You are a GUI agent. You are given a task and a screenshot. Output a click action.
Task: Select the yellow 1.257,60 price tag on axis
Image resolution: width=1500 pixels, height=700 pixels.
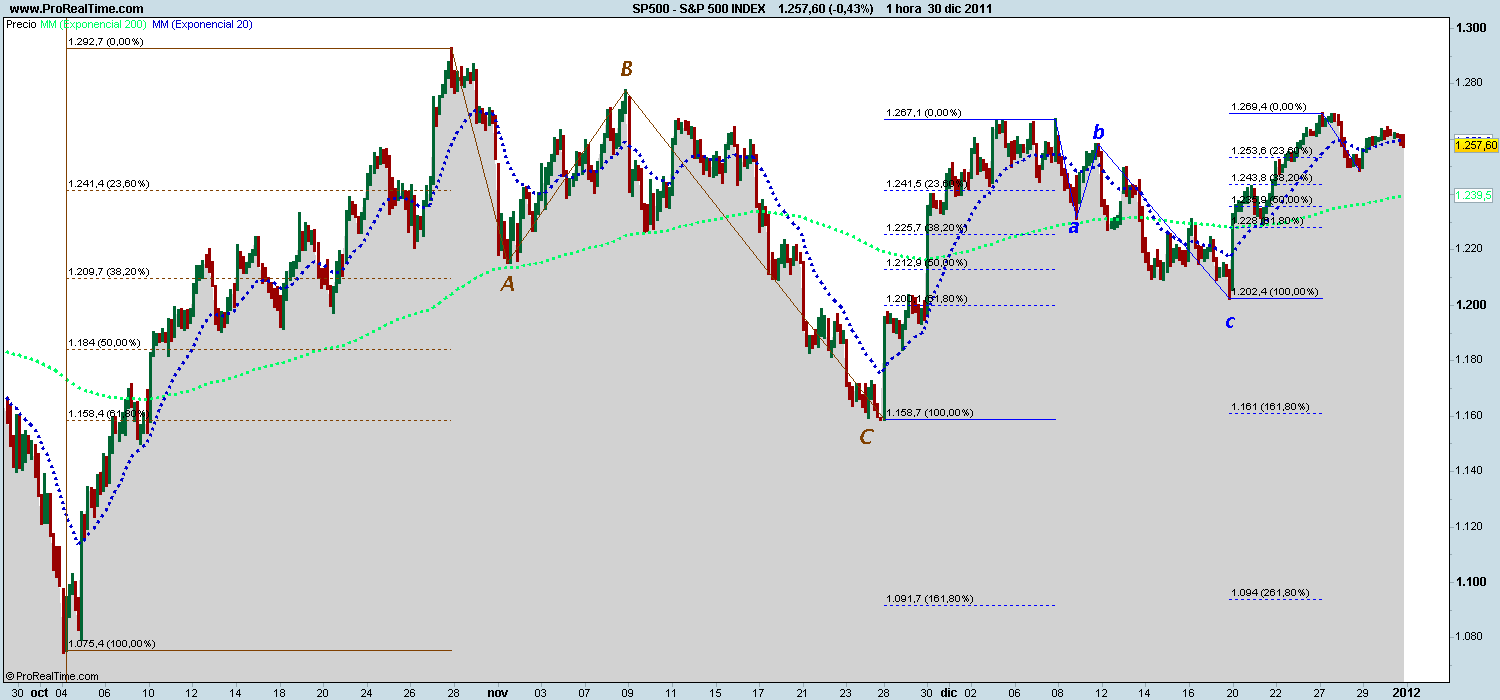tap(1475, 145)
